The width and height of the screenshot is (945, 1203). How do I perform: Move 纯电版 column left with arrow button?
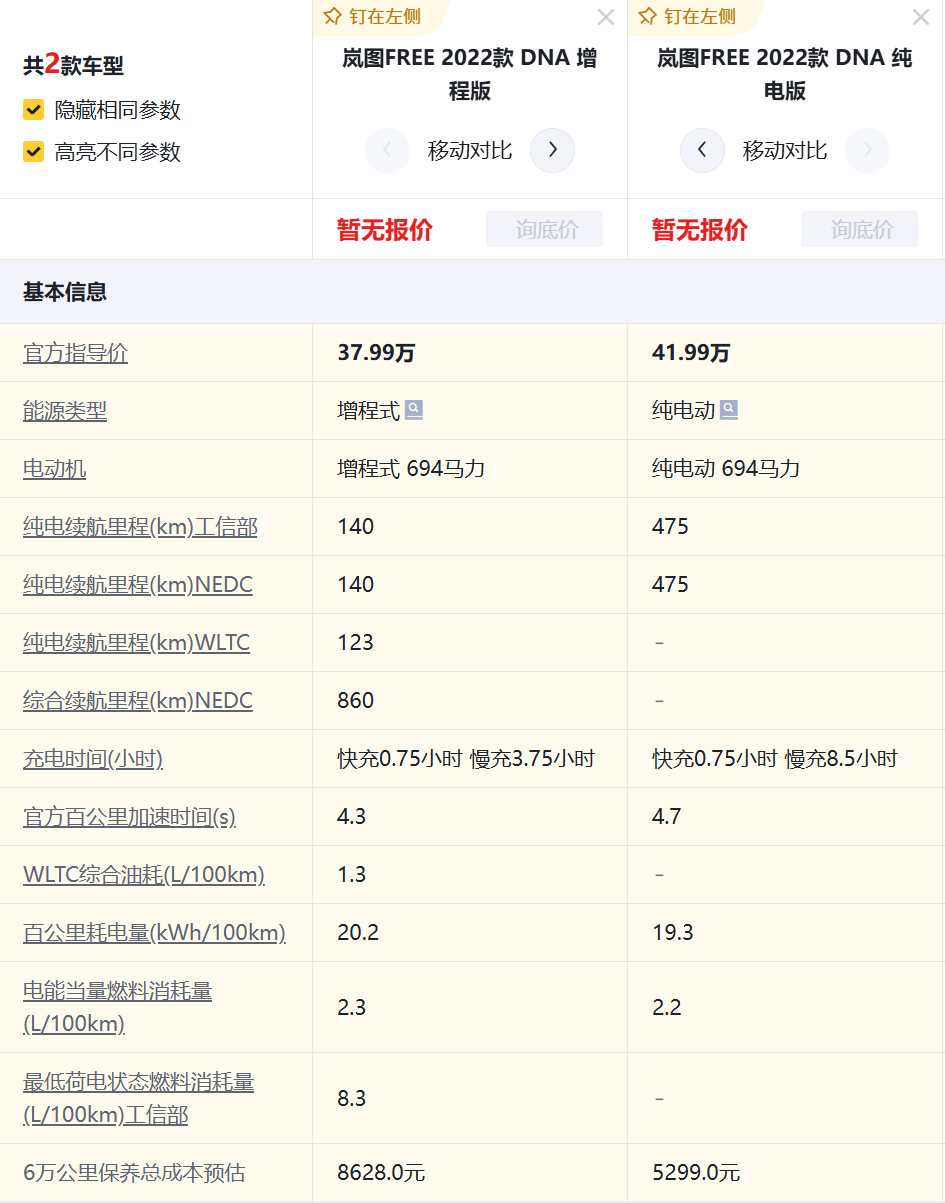[x=702, y=151]
